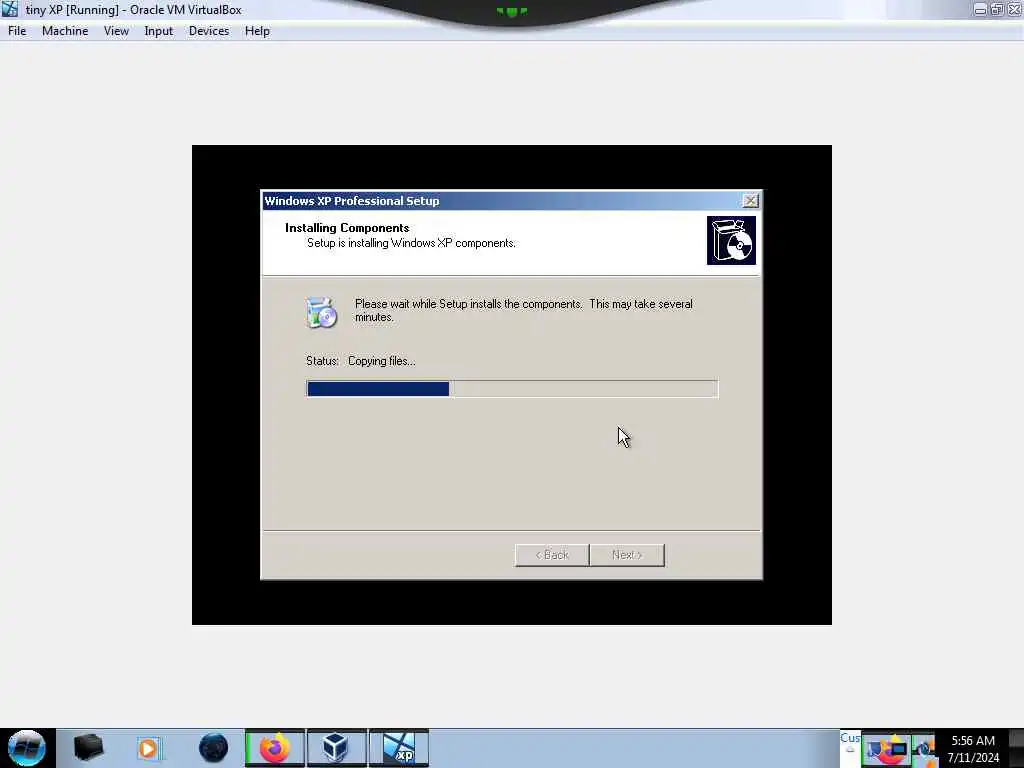Show hidden tray icons arrow

850,750
